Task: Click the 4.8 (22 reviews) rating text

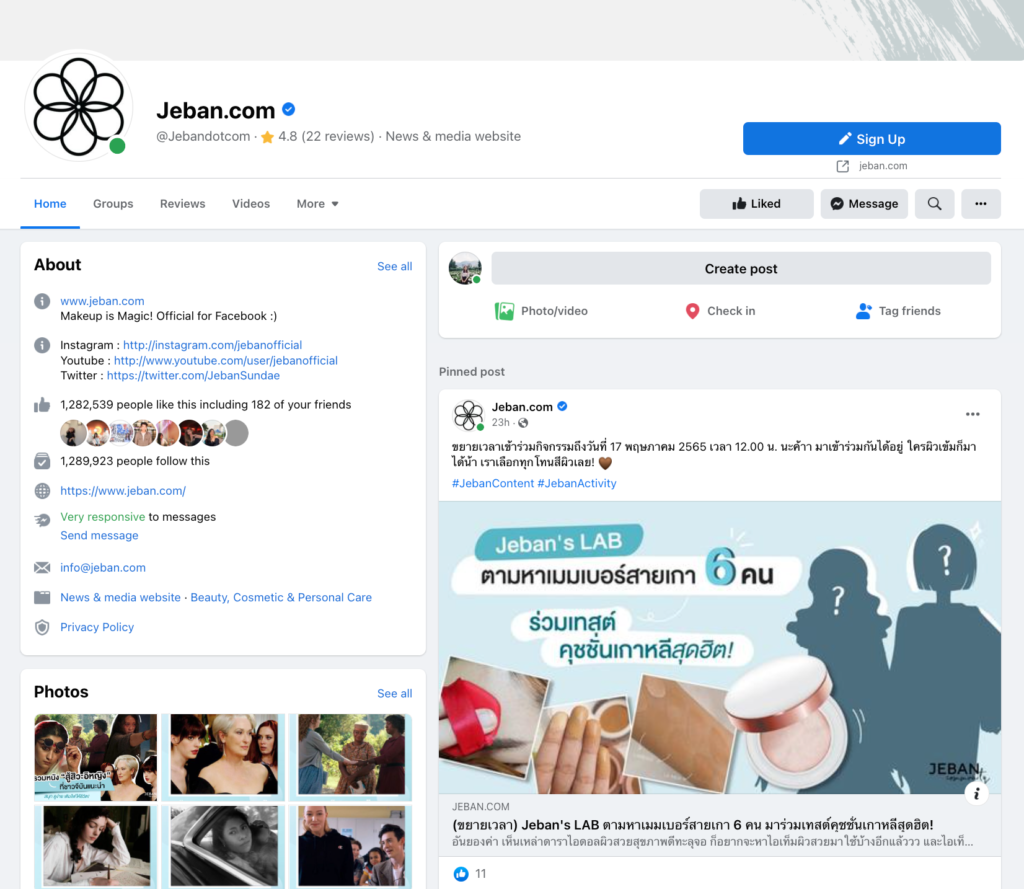Action: pos(326,137)
